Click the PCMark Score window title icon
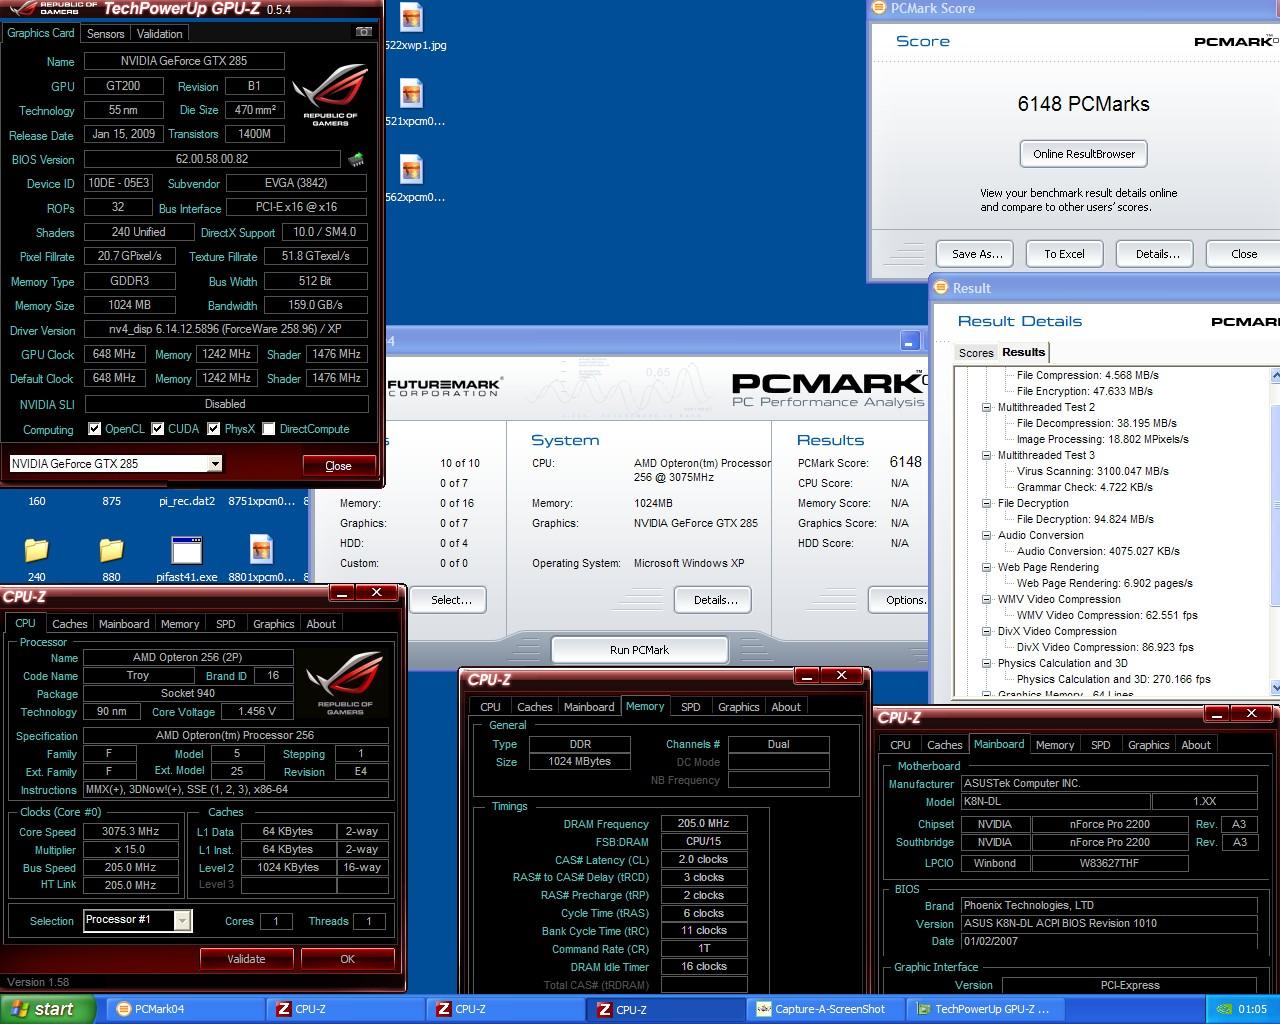The height and width of the screenshot is (1024, 1280). 878,8
